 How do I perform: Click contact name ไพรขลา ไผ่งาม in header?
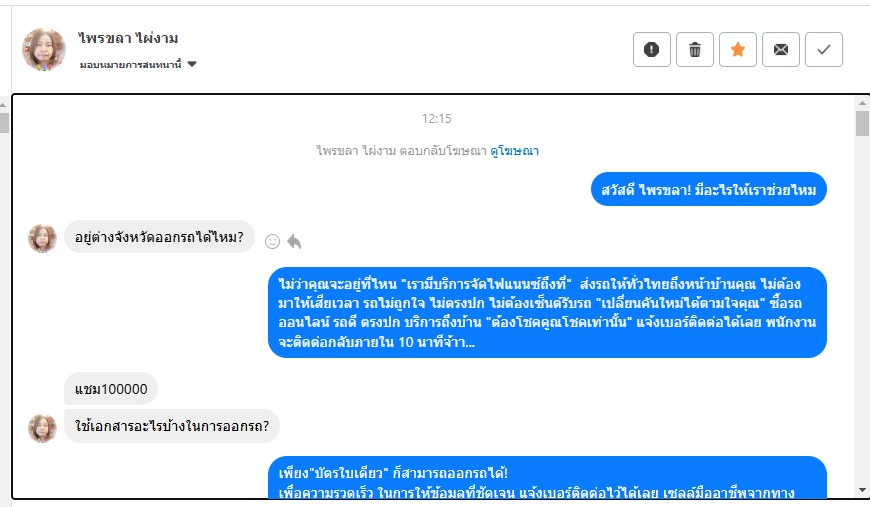128,38
